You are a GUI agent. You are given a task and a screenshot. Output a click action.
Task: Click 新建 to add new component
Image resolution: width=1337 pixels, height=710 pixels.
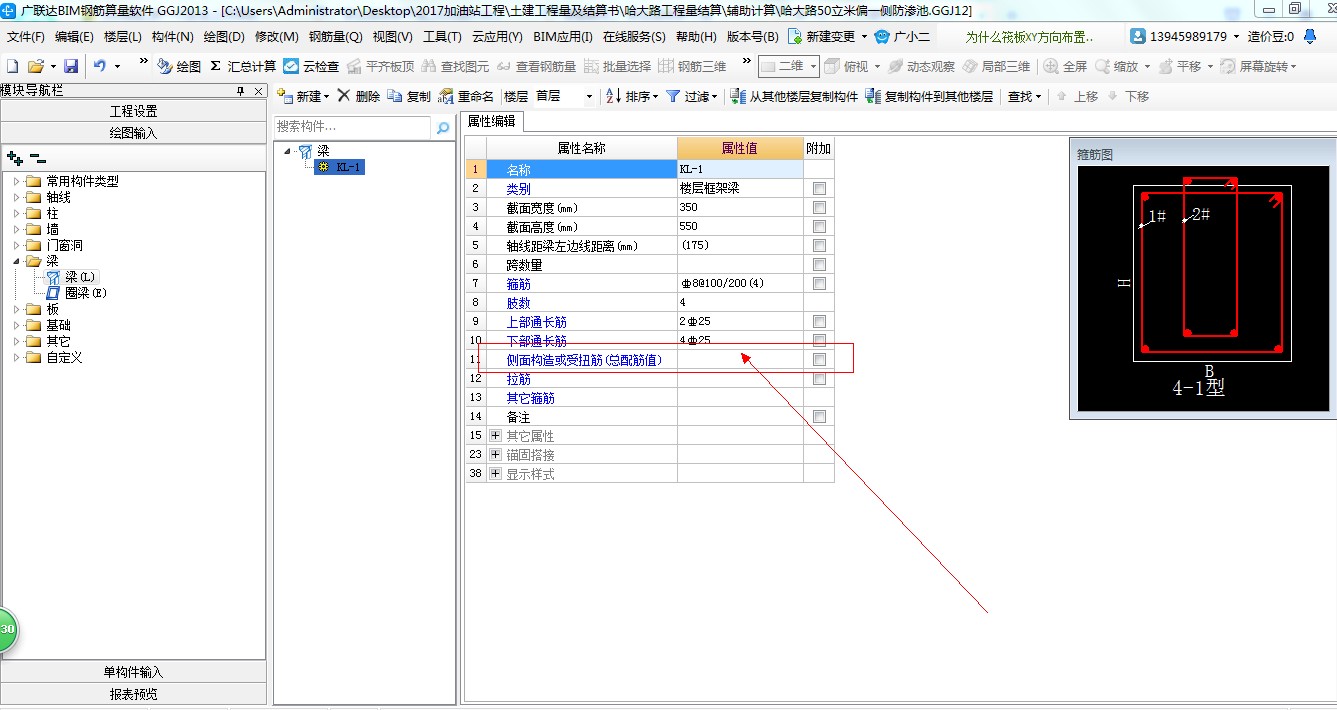[303, 96]
